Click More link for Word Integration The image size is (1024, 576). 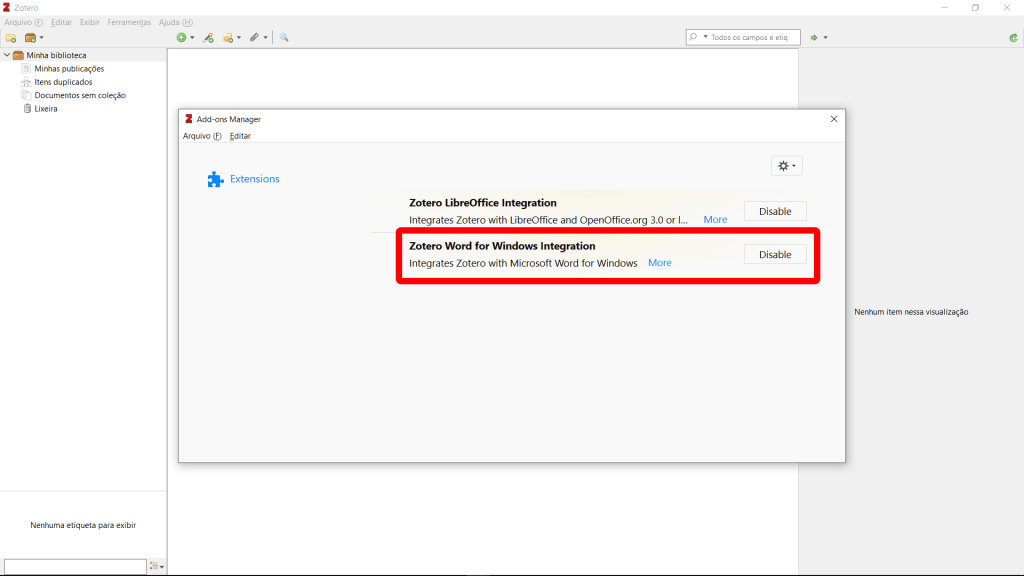pyautogui.click(x=659, y=263)
